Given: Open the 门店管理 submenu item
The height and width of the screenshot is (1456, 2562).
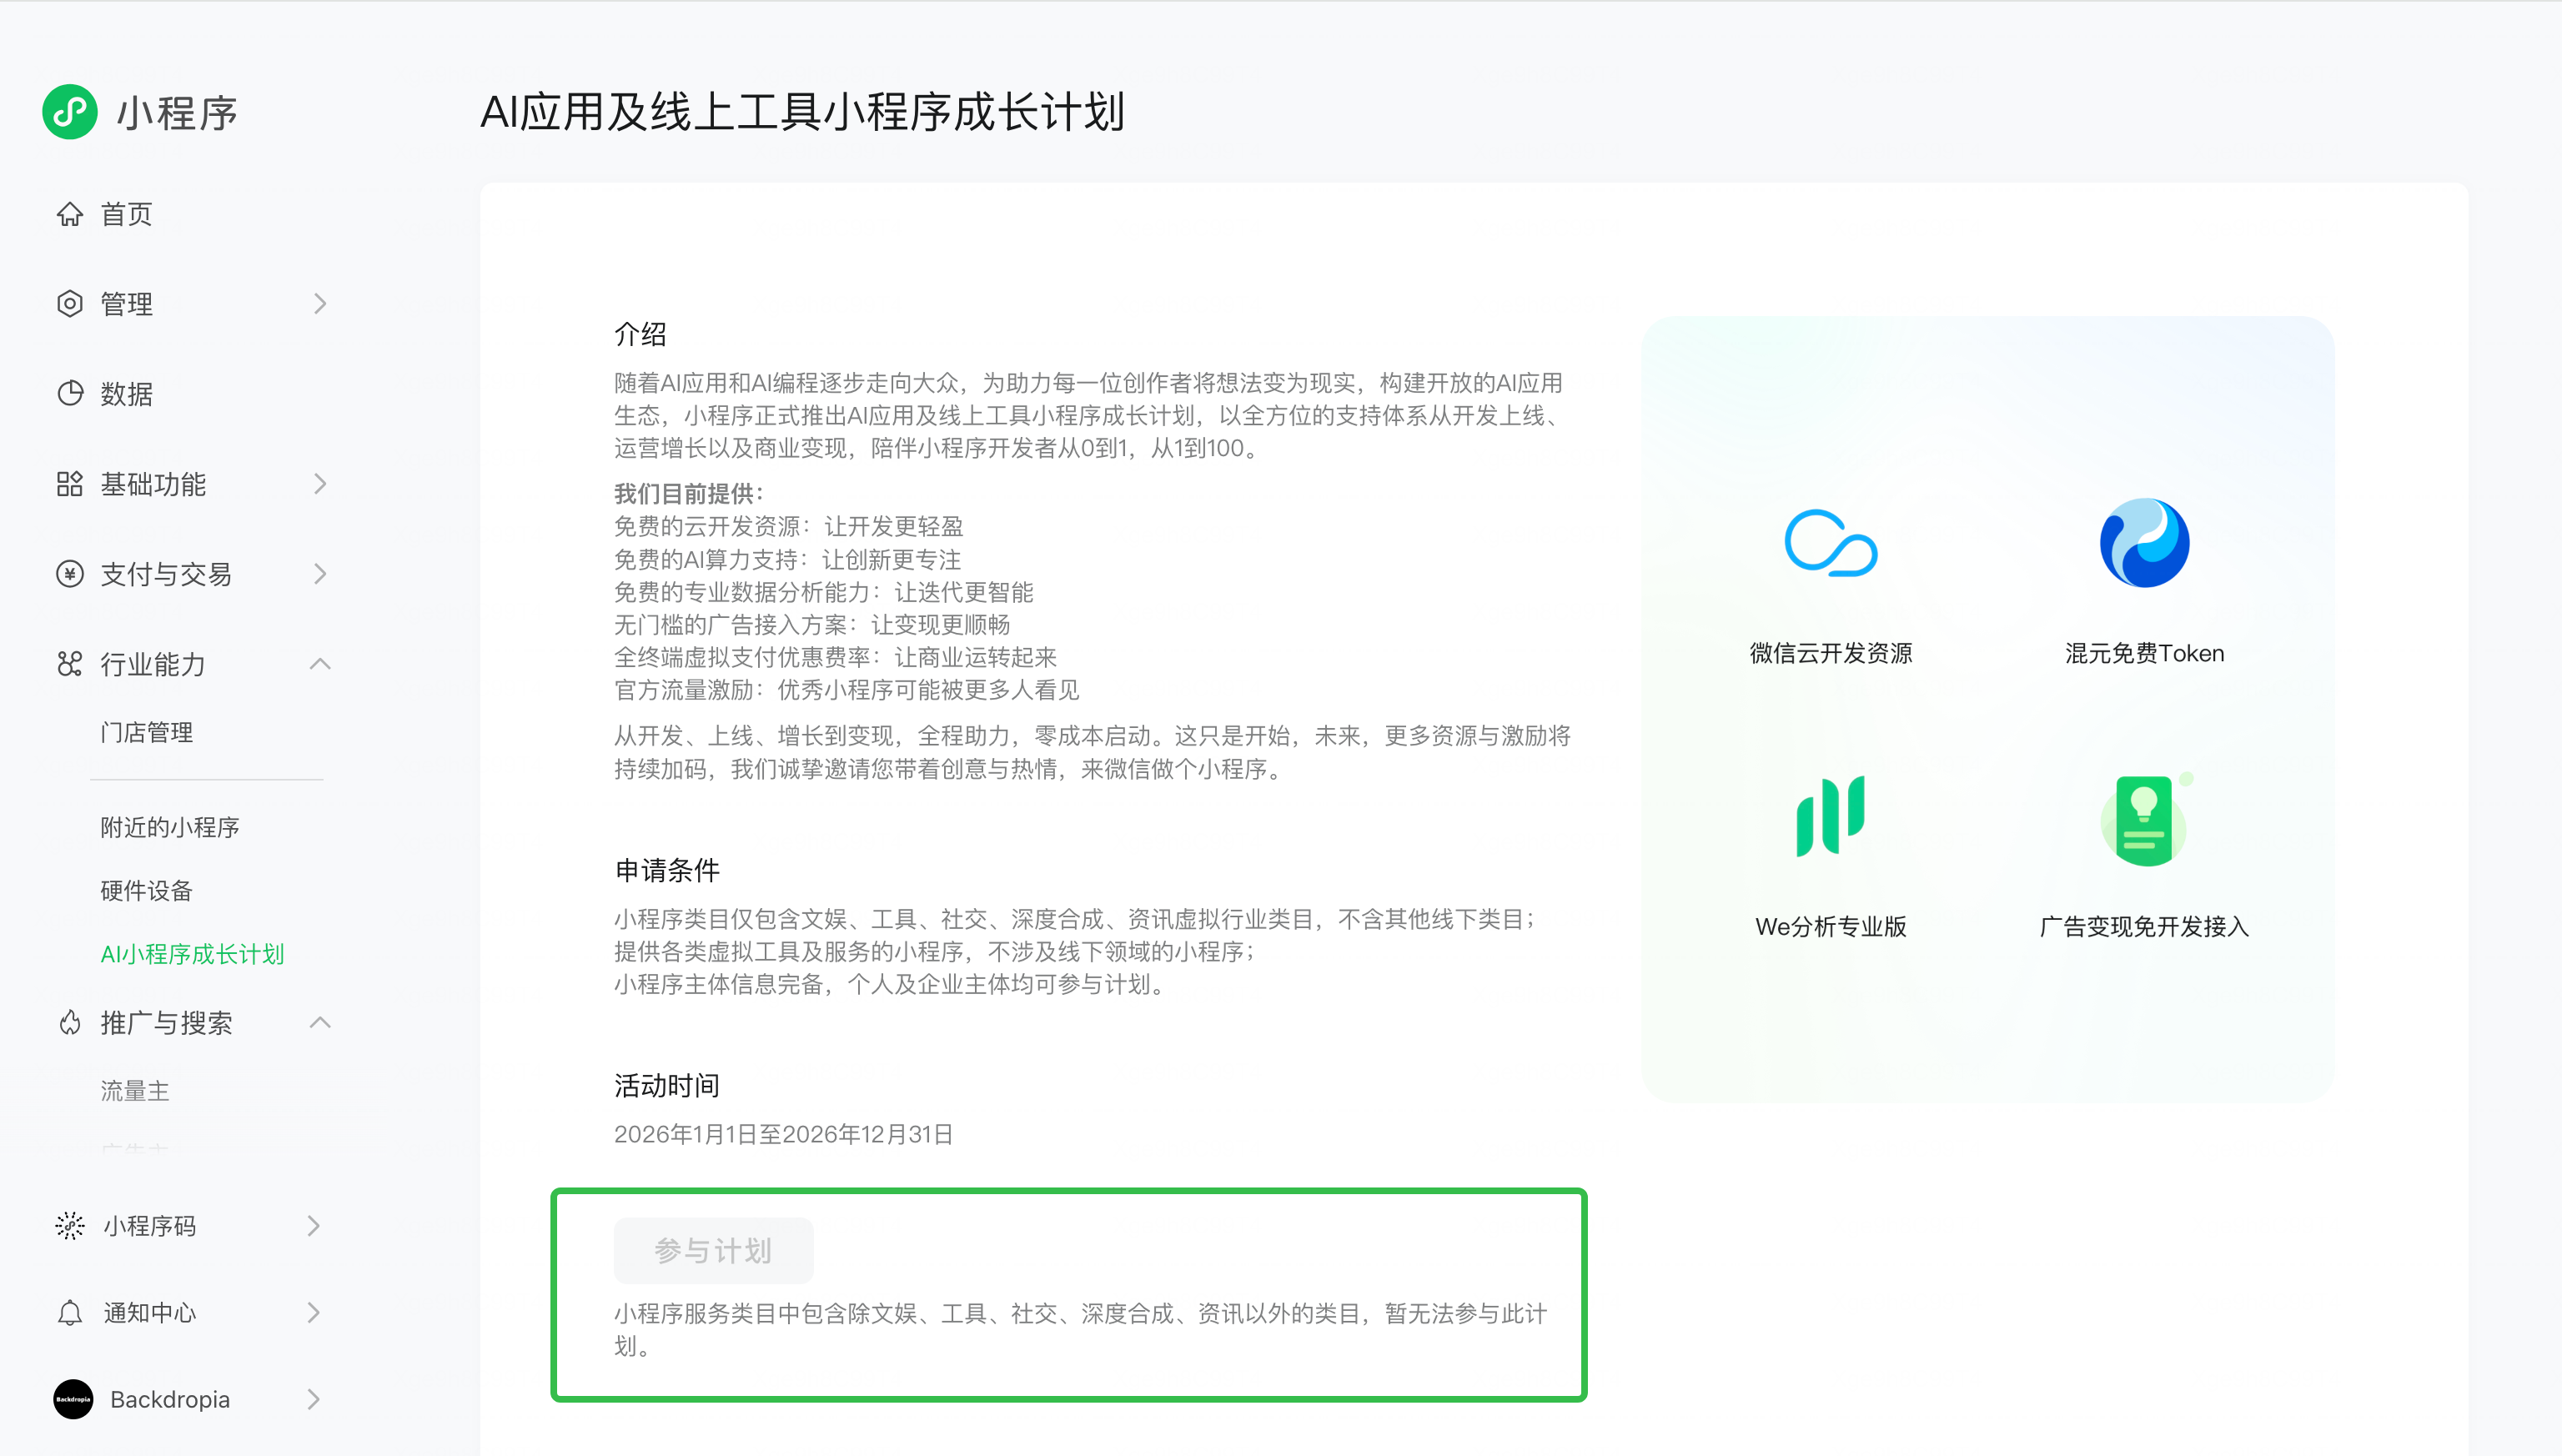Looking at the screenshot, I should point(146,732).
